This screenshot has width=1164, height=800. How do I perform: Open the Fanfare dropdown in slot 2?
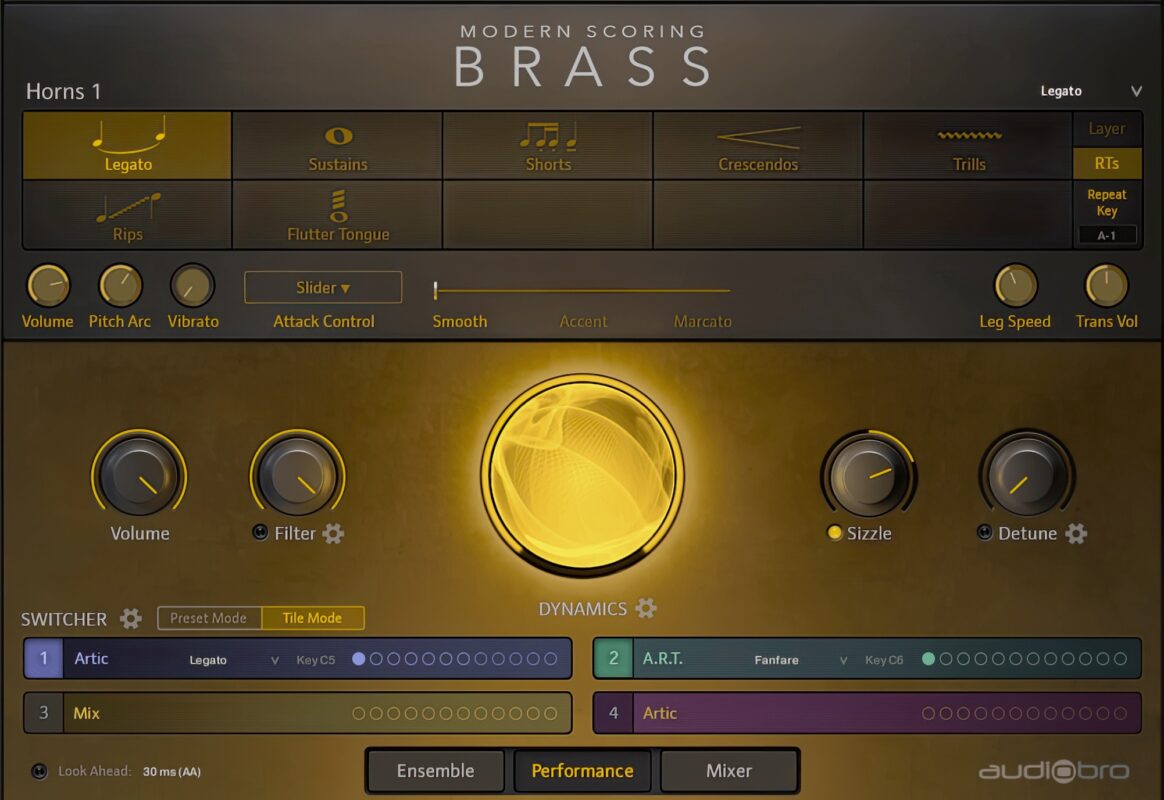point(800,660)
